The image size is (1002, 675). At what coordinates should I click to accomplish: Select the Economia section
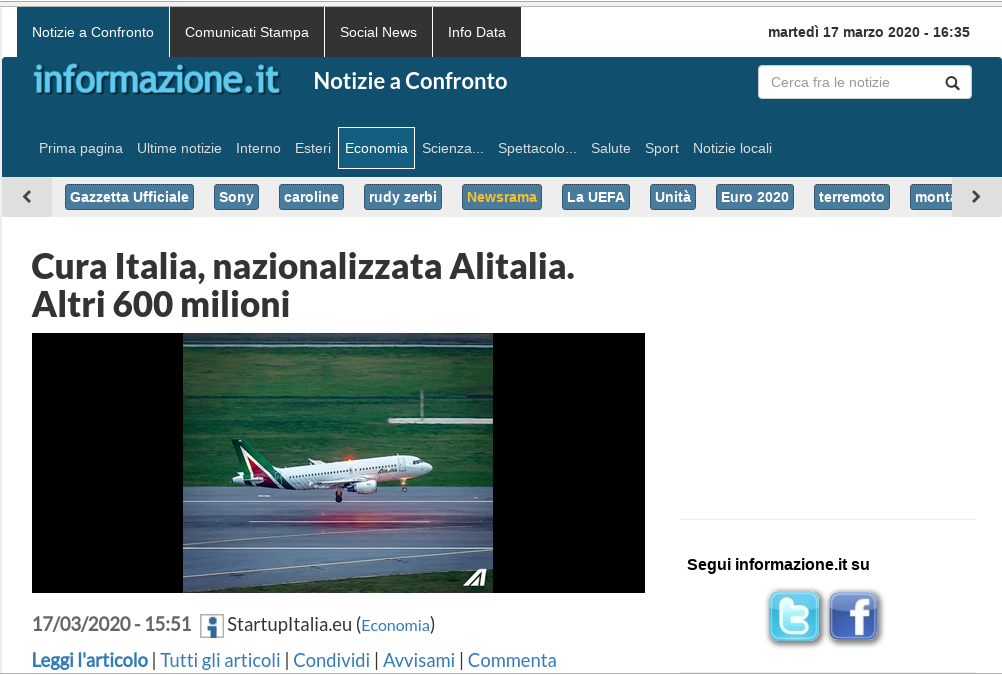[376, 148]
